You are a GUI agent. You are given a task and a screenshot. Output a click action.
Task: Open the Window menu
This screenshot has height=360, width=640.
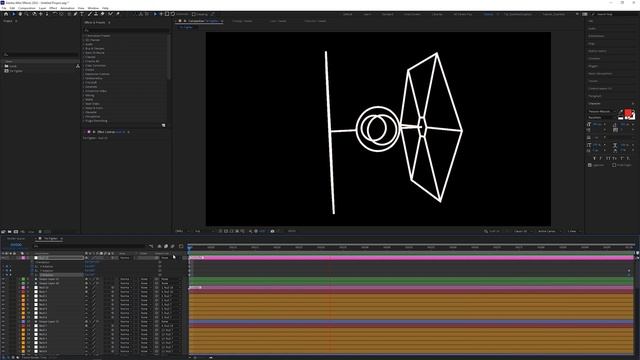(x=93, y=8)
